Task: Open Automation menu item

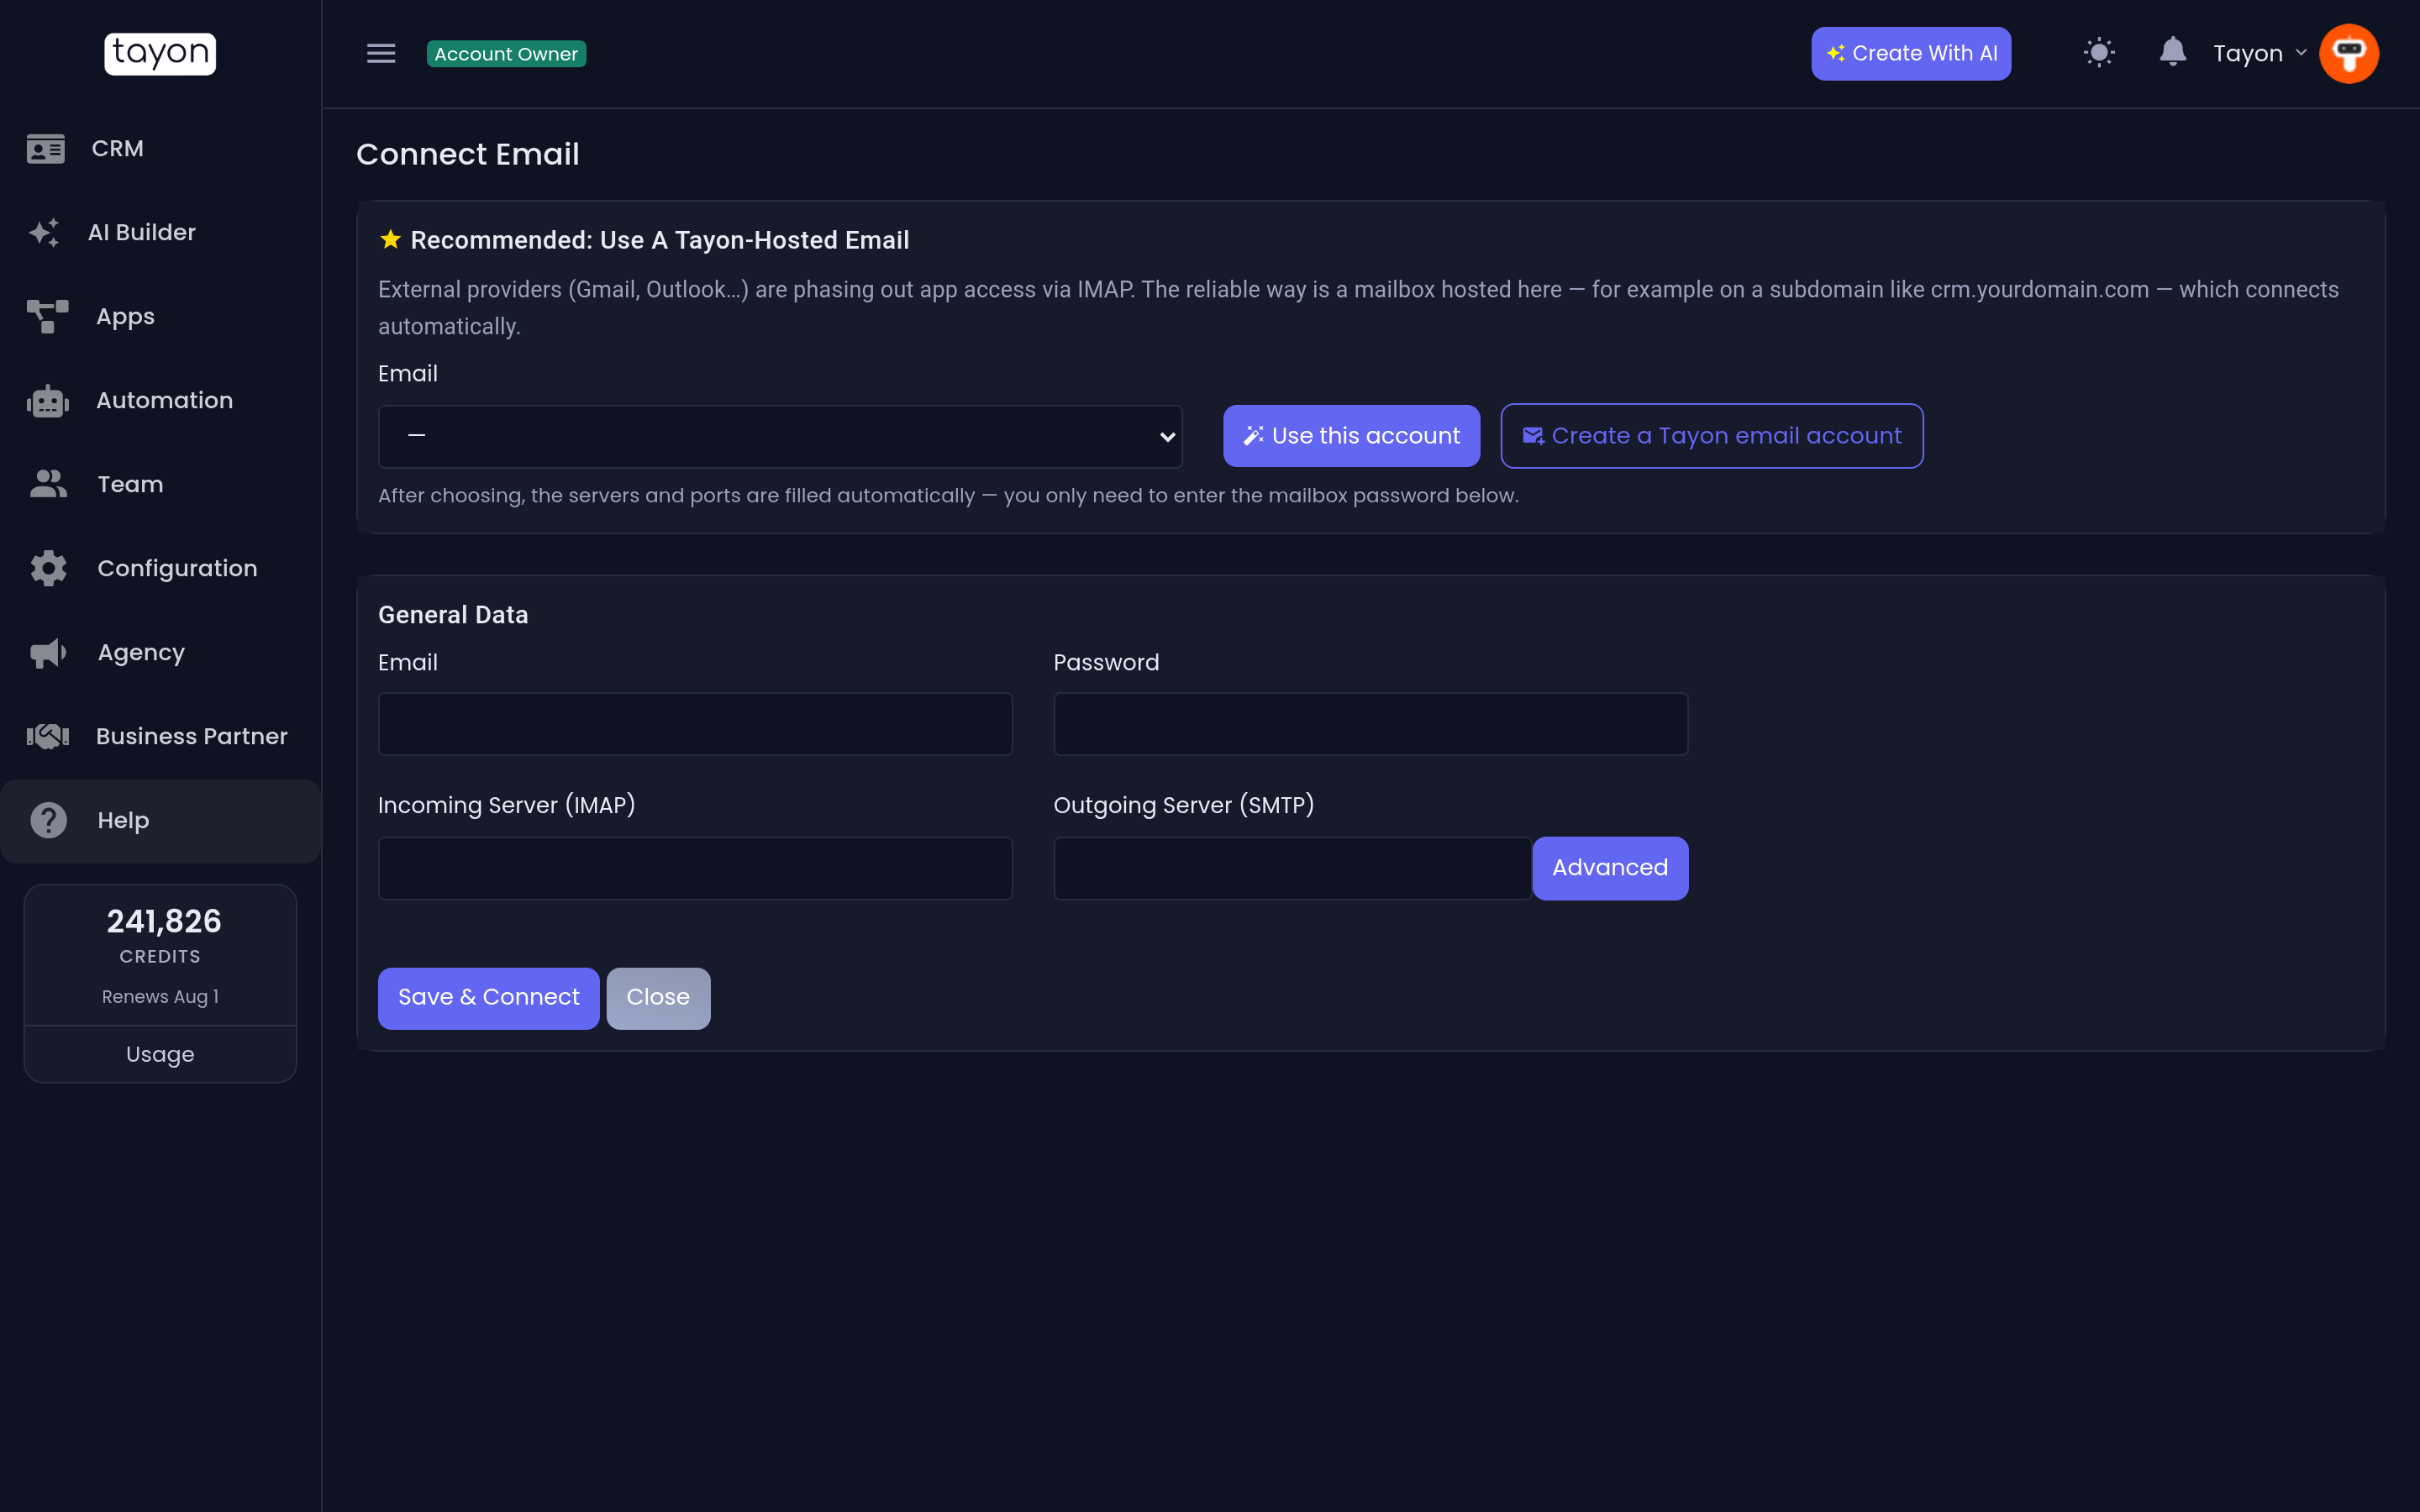Action: click(160, 401)
